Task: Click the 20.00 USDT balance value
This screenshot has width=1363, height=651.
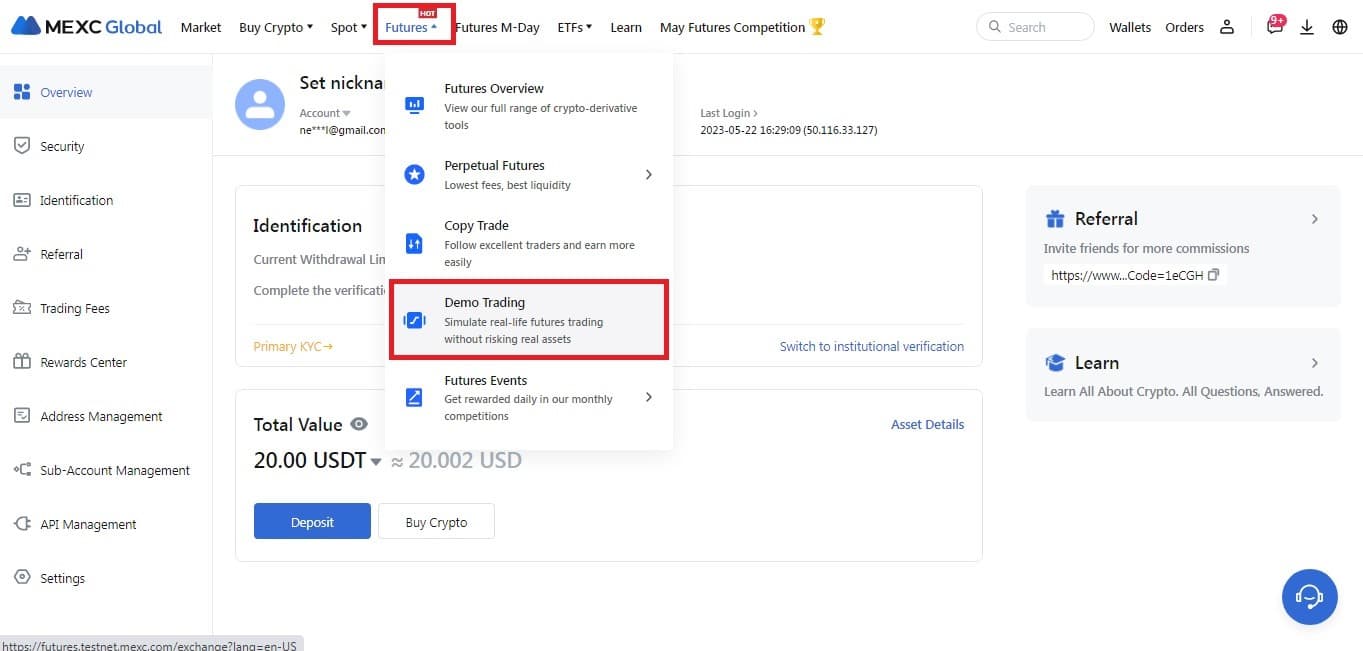Action: point(310,460)
